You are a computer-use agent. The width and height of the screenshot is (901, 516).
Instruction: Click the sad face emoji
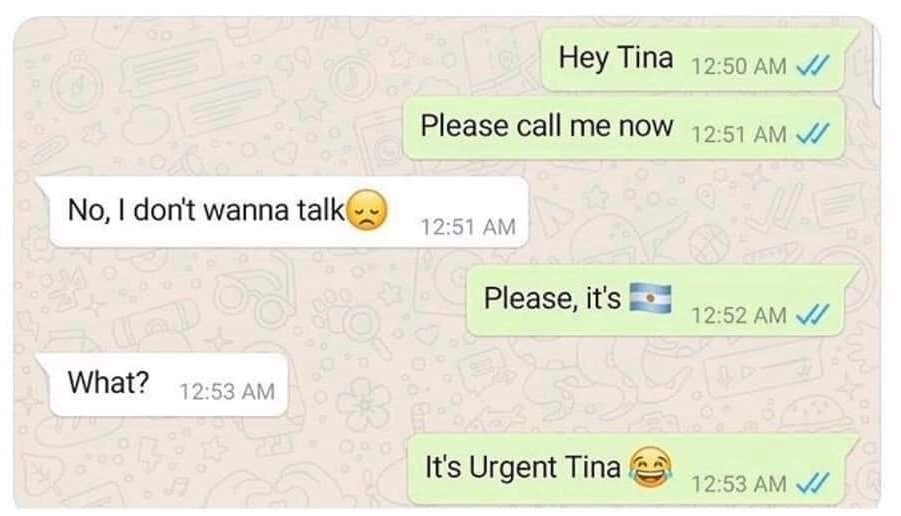(368, 210)
